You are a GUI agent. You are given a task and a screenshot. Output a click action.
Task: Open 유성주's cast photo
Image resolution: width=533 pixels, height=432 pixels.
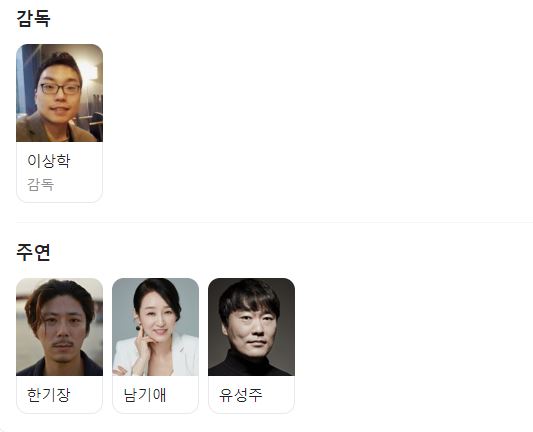[252, 327]
